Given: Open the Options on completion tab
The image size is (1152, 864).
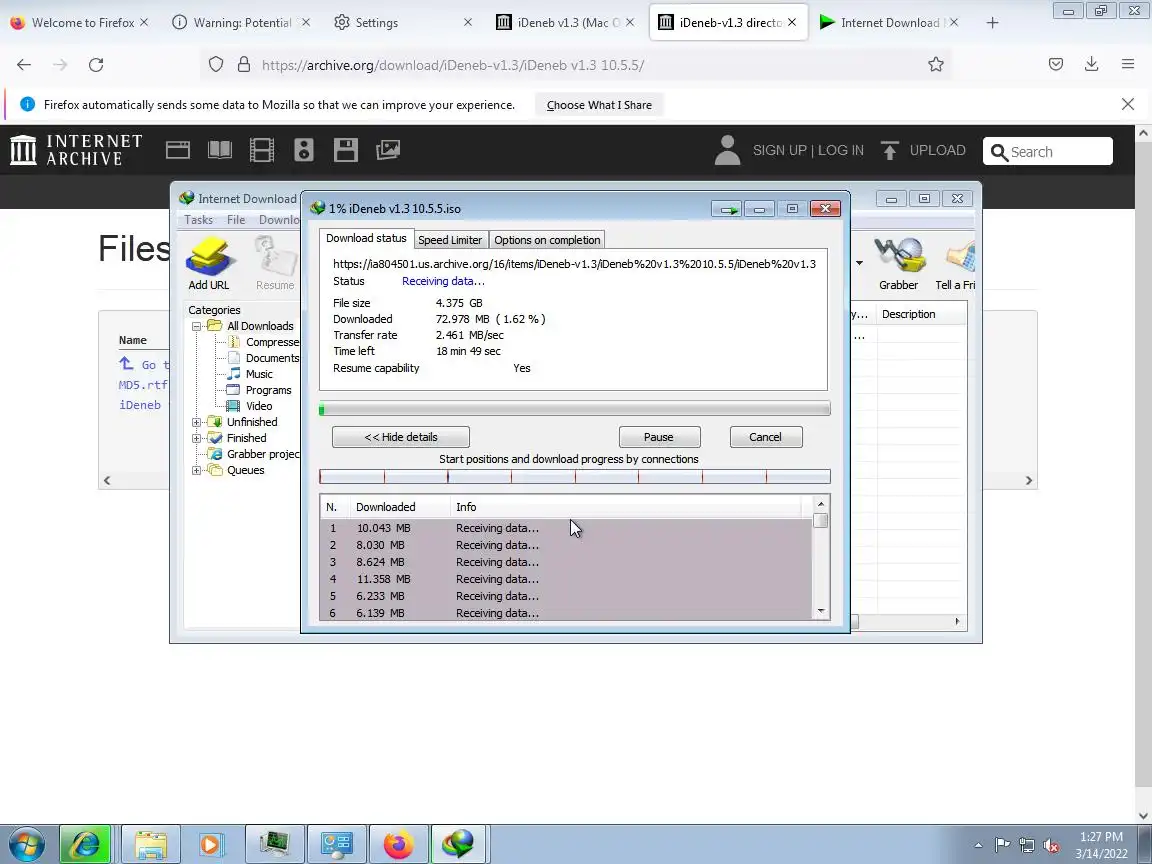Looking at the screenshot, I should click(x=547, y=240).
